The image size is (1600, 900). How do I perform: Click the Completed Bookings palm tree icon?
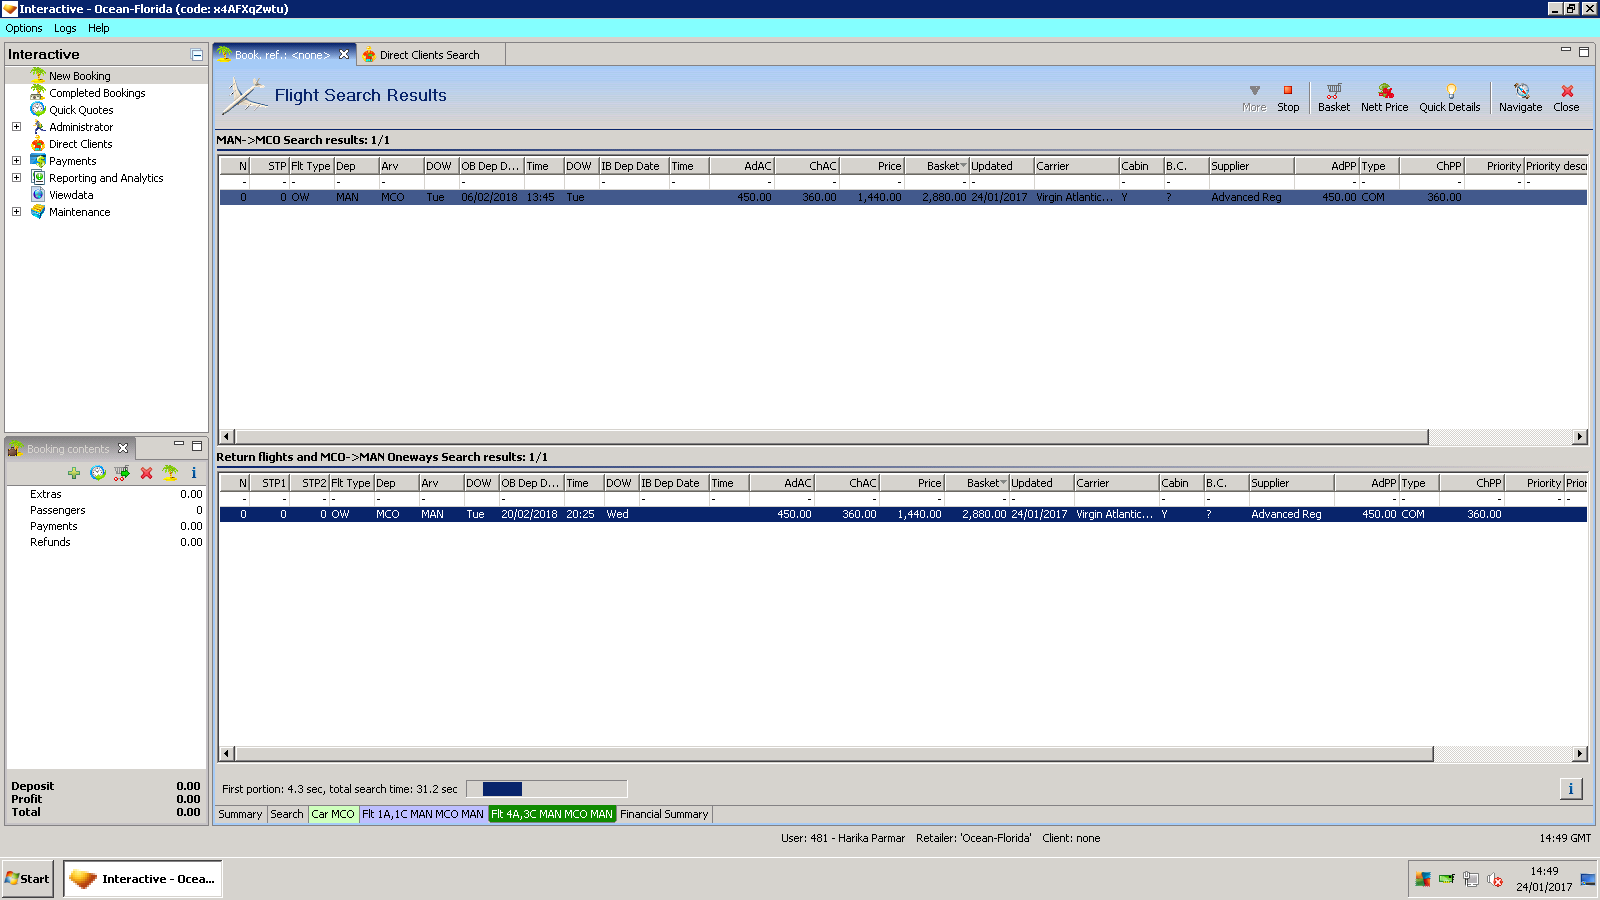tap(38, 93)
